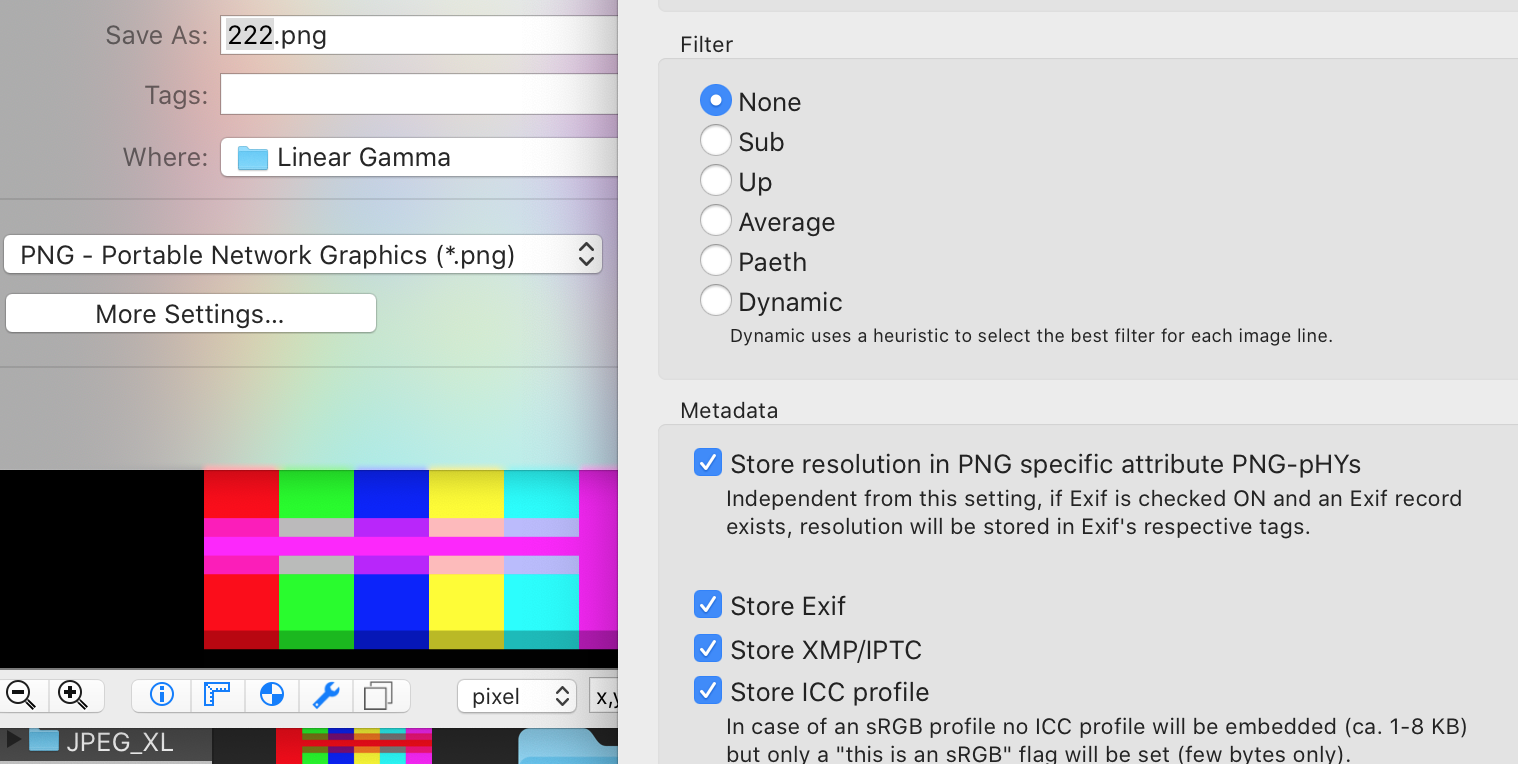Click the JPEG_XL folder icon

coord(43,741)
